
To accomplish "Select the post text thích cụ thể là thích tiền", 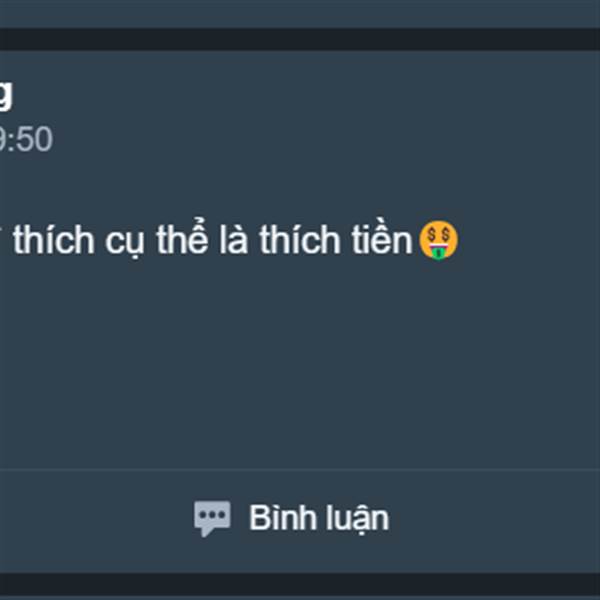I will (x=213, y=240).
